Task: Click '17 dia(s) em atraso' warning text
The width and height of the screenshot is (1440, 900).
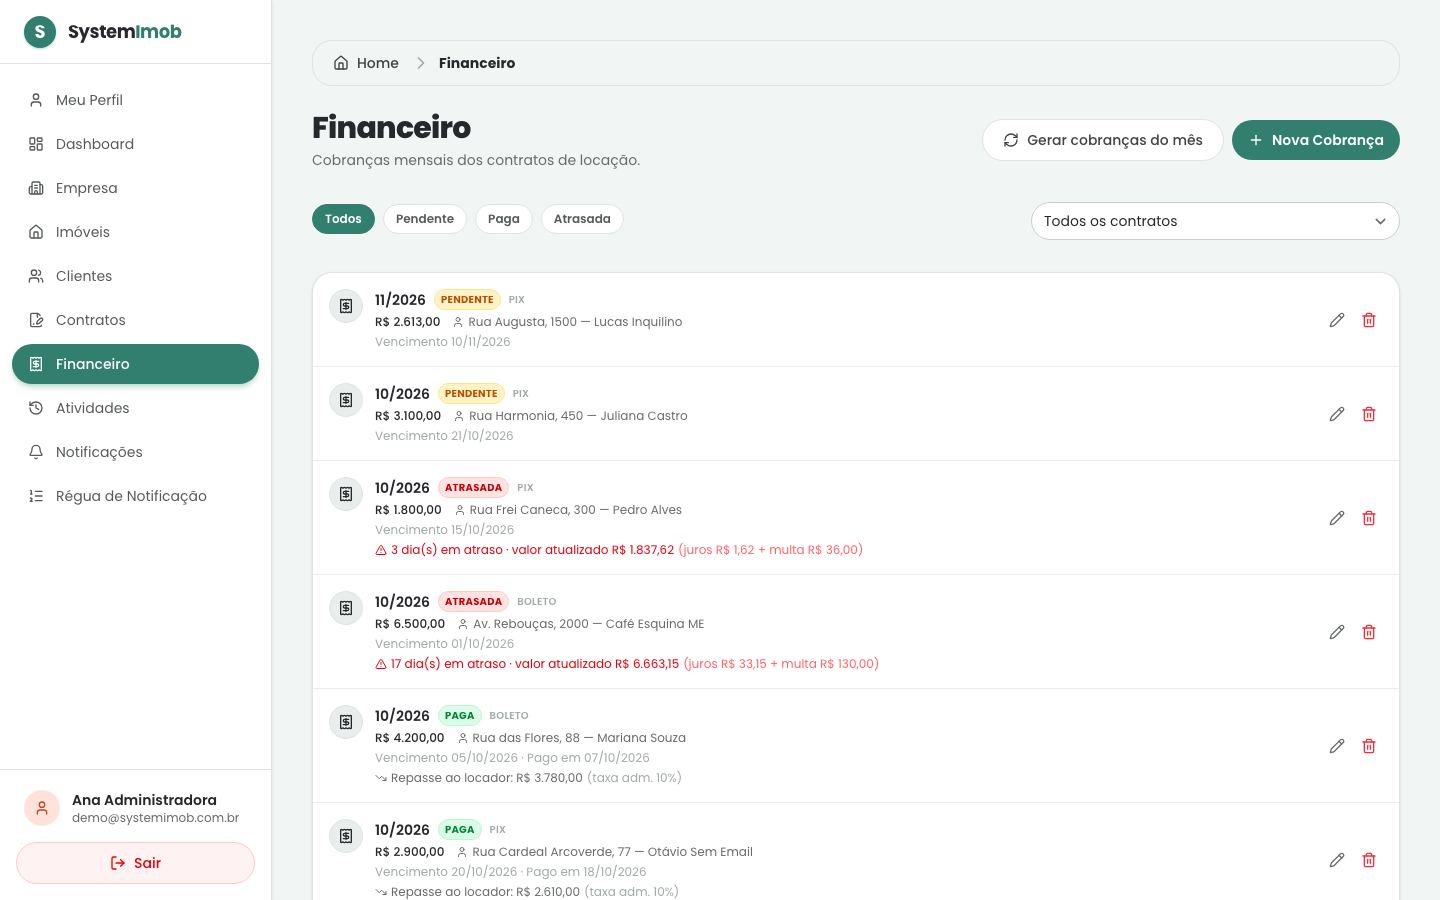Action: (x=448, y=664)
